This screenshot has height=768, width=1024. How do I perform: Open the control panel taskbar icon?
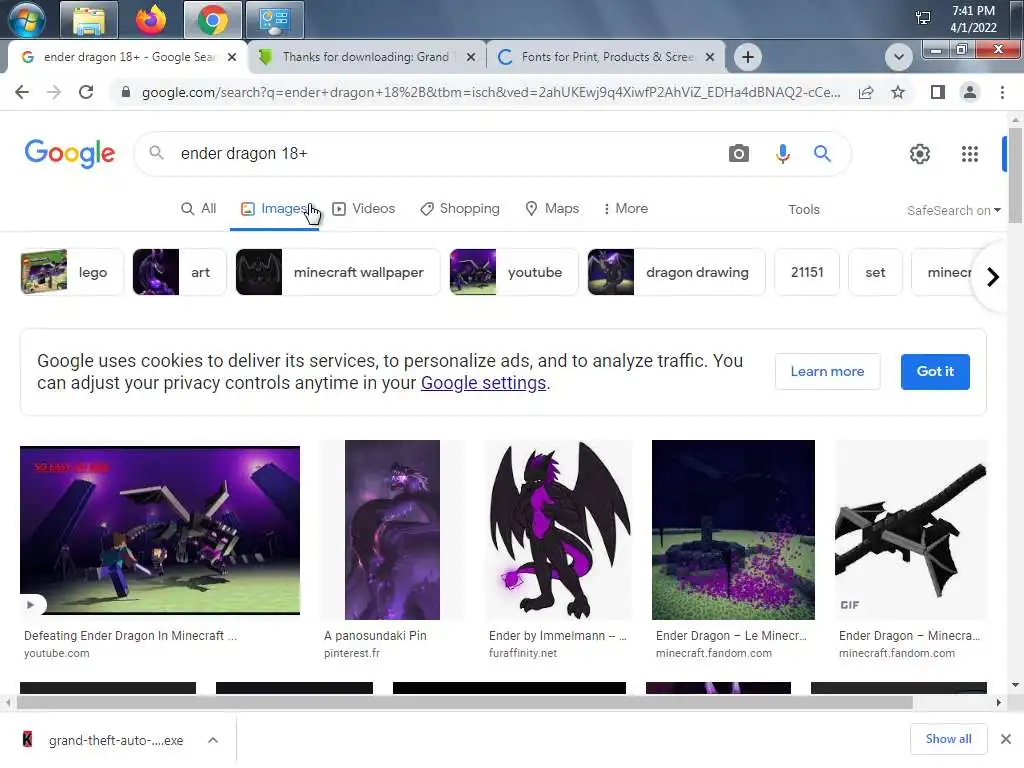click(275, 20)
